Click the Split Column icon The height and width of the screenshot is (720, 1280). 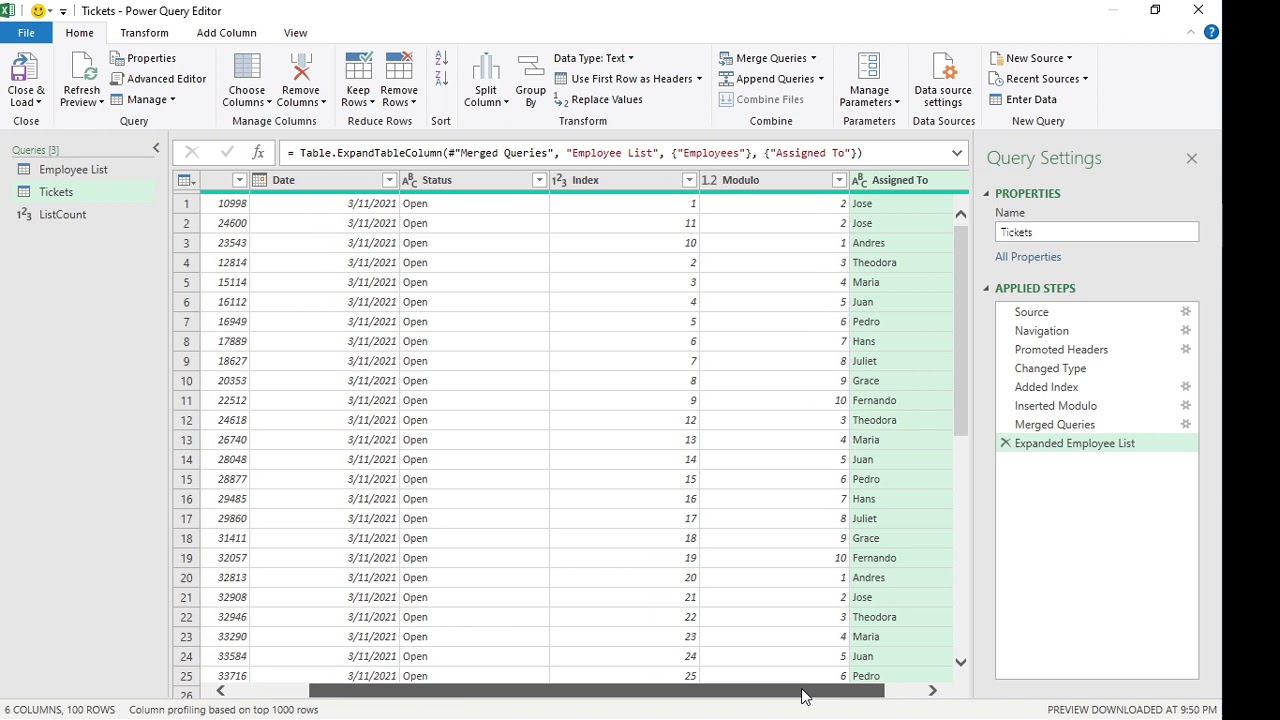(485, 66)
